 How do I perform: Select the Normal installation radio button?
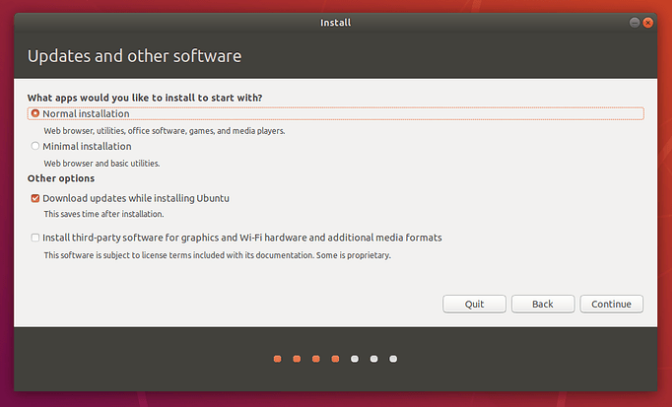point(35,114)
